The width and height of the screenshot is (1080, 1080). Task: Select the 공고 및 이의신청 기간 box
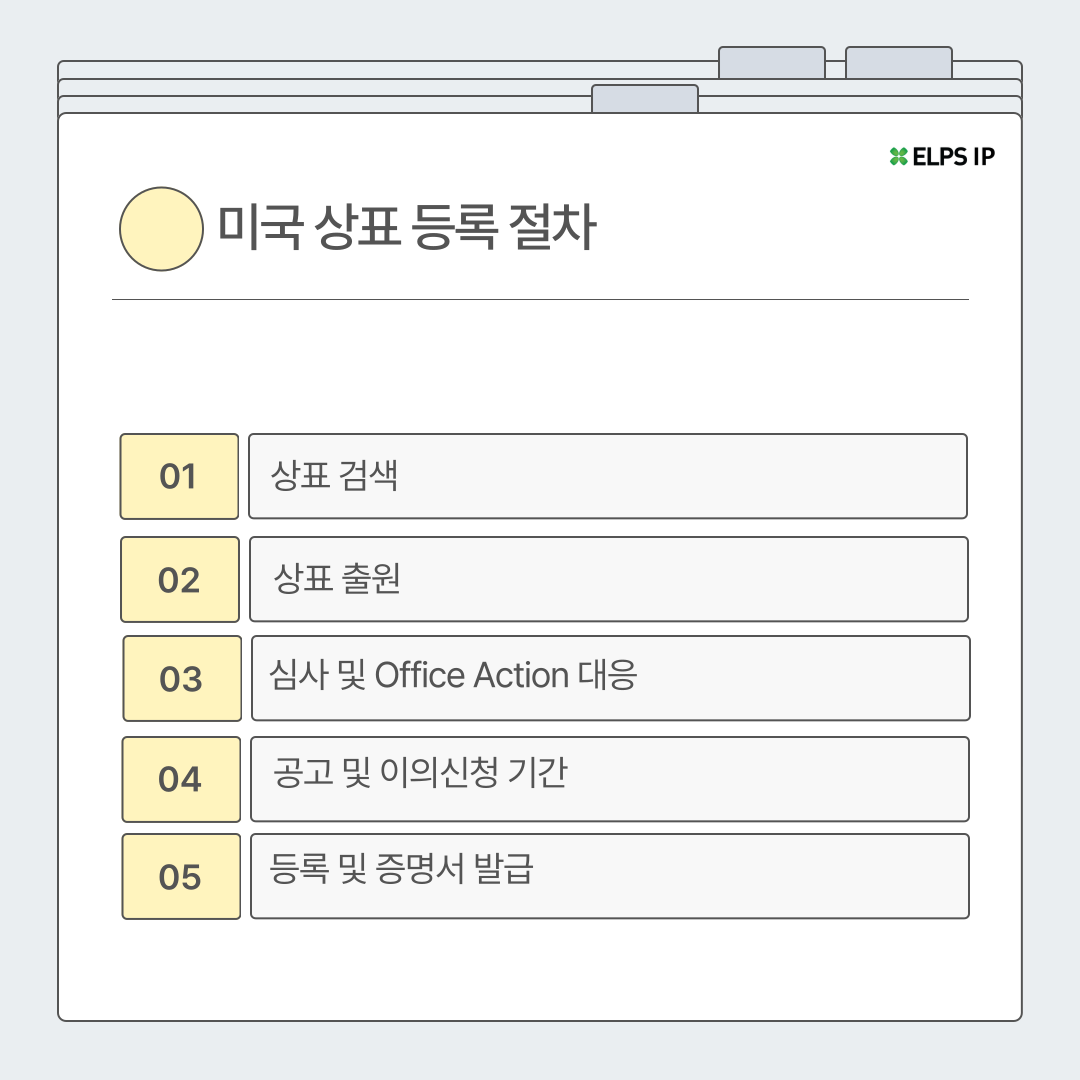click(610, 779)
